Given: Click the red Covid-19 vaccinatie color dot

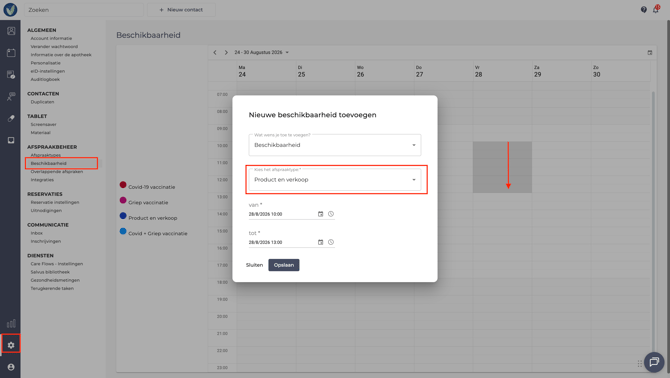Looking at the screenshot, I should pyautogui.click(x=123, y=185).
